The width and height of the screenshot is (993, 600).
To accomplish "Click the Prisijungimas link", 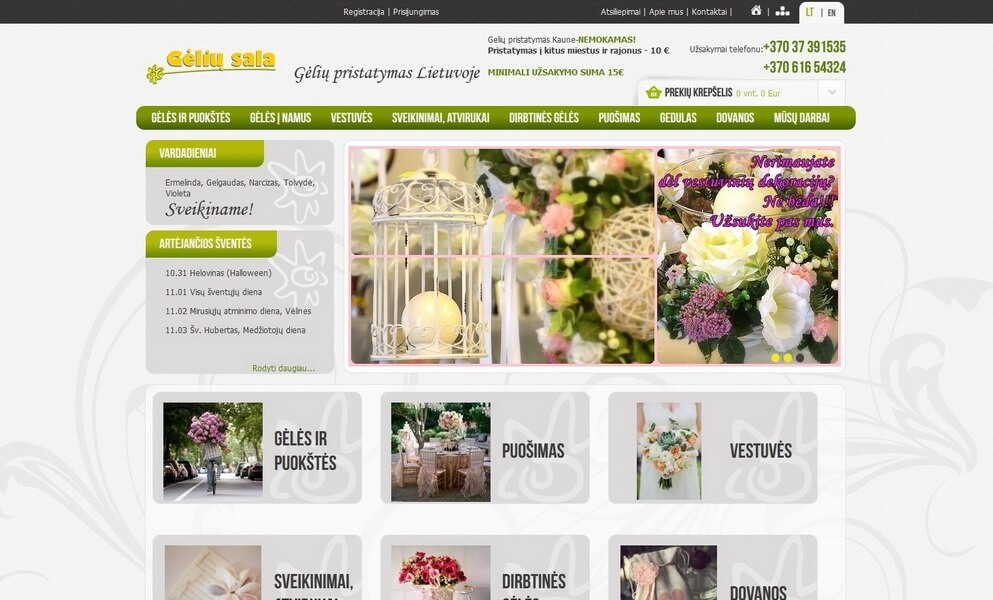I will coord(415,12).
